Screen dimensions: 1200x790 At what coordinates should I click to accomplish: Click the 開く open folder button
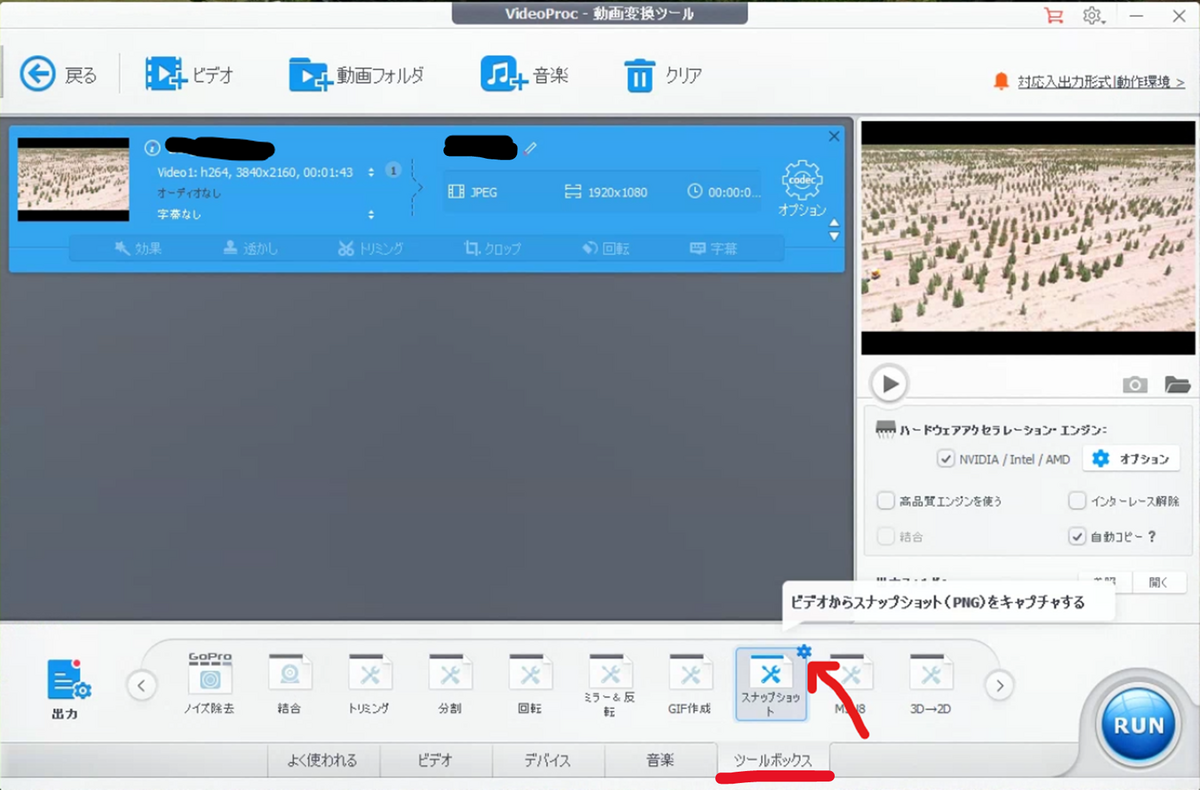pos(1158,581)
